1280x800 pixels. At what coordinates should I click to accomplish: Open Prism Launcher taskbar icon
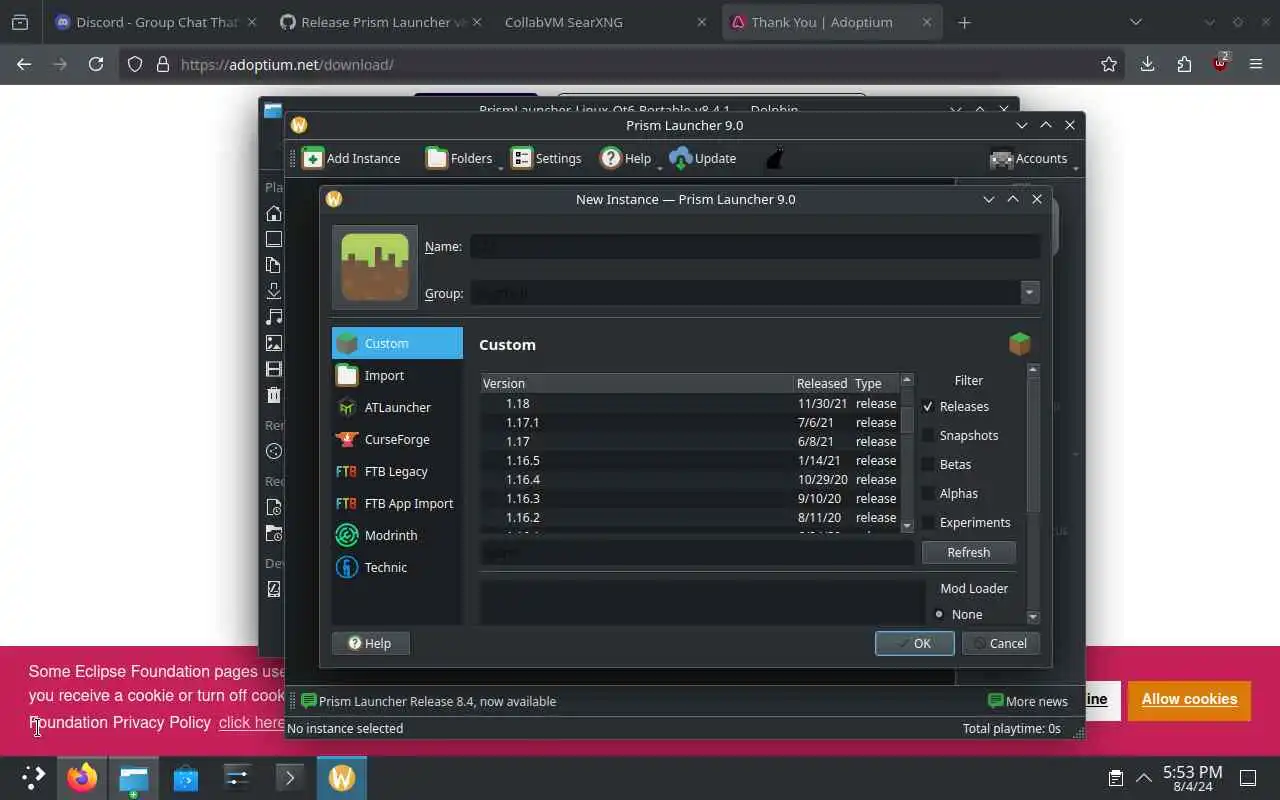[342, 777]
